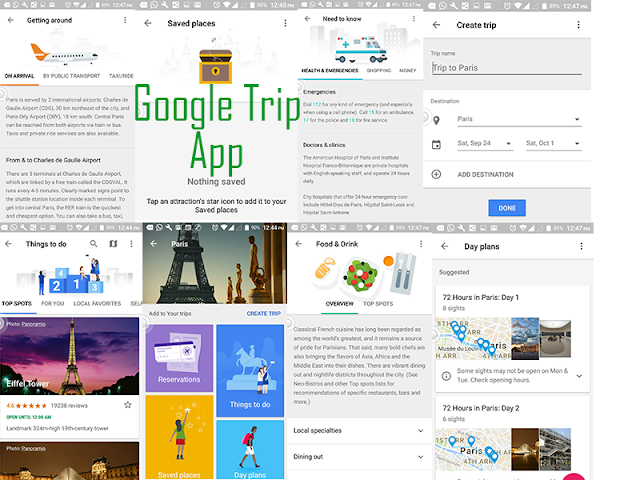Expand the opening hours notice on Day 1
The width and height of the screenshot is (640, 480).
pyautogui.click(x=579, y=376)
